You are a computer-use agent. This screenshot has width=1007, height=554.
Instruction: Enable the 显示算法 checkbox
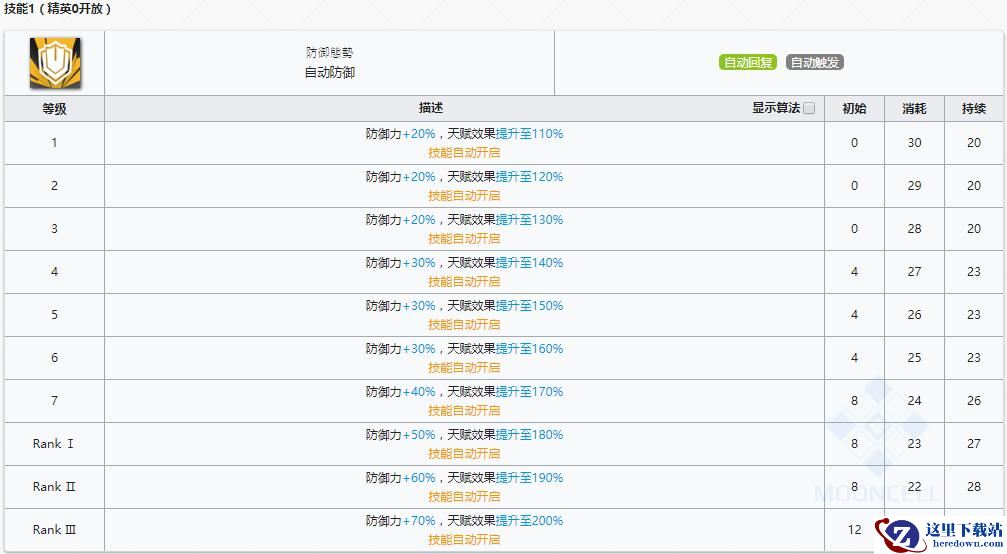pyautogui.click(x=808, y=108)
